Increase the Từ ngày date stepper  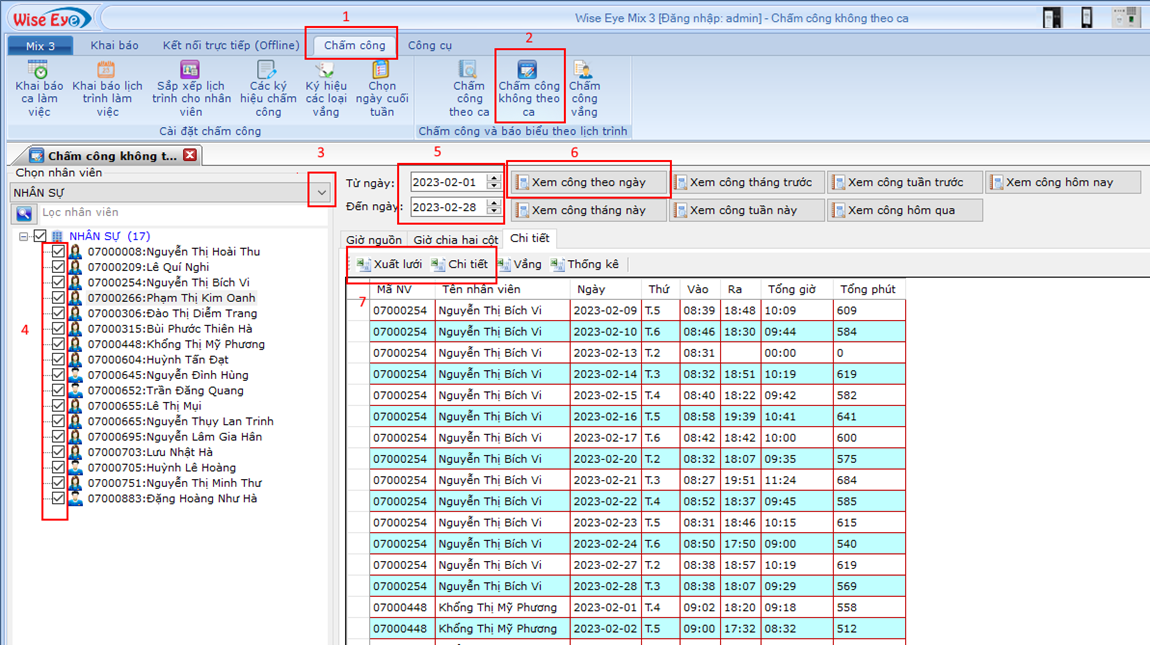(x=493, y=178)
